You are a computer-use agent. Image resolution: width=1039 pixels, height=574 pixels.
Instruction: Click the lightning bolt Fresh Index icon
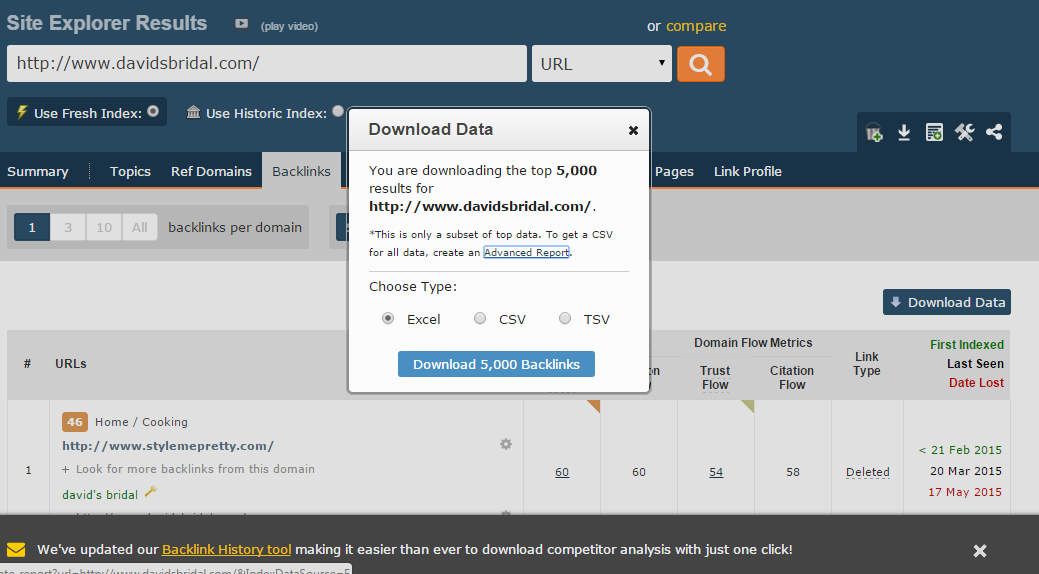tap(22, 112)
